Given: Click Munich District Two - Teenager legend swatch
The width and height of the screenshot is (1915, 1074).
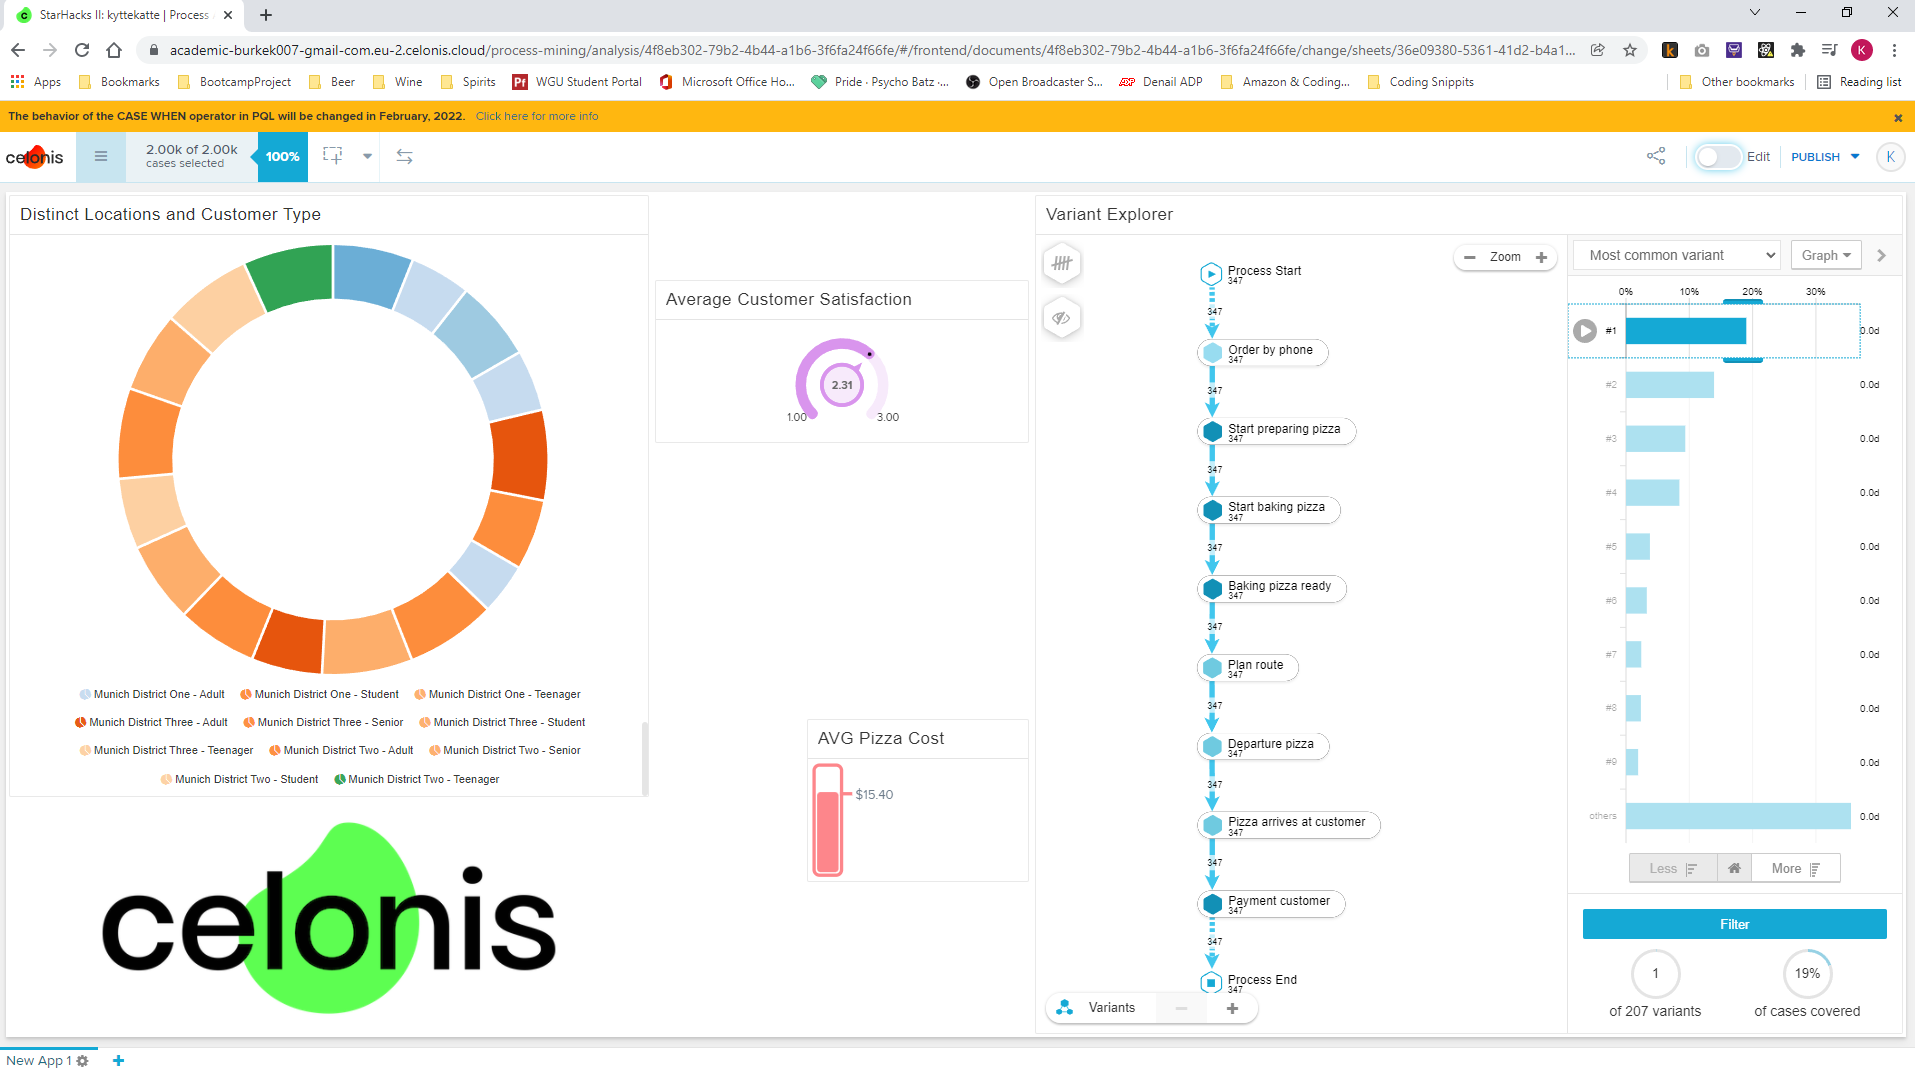Looking at the screenshot, I should click(340, 779).
